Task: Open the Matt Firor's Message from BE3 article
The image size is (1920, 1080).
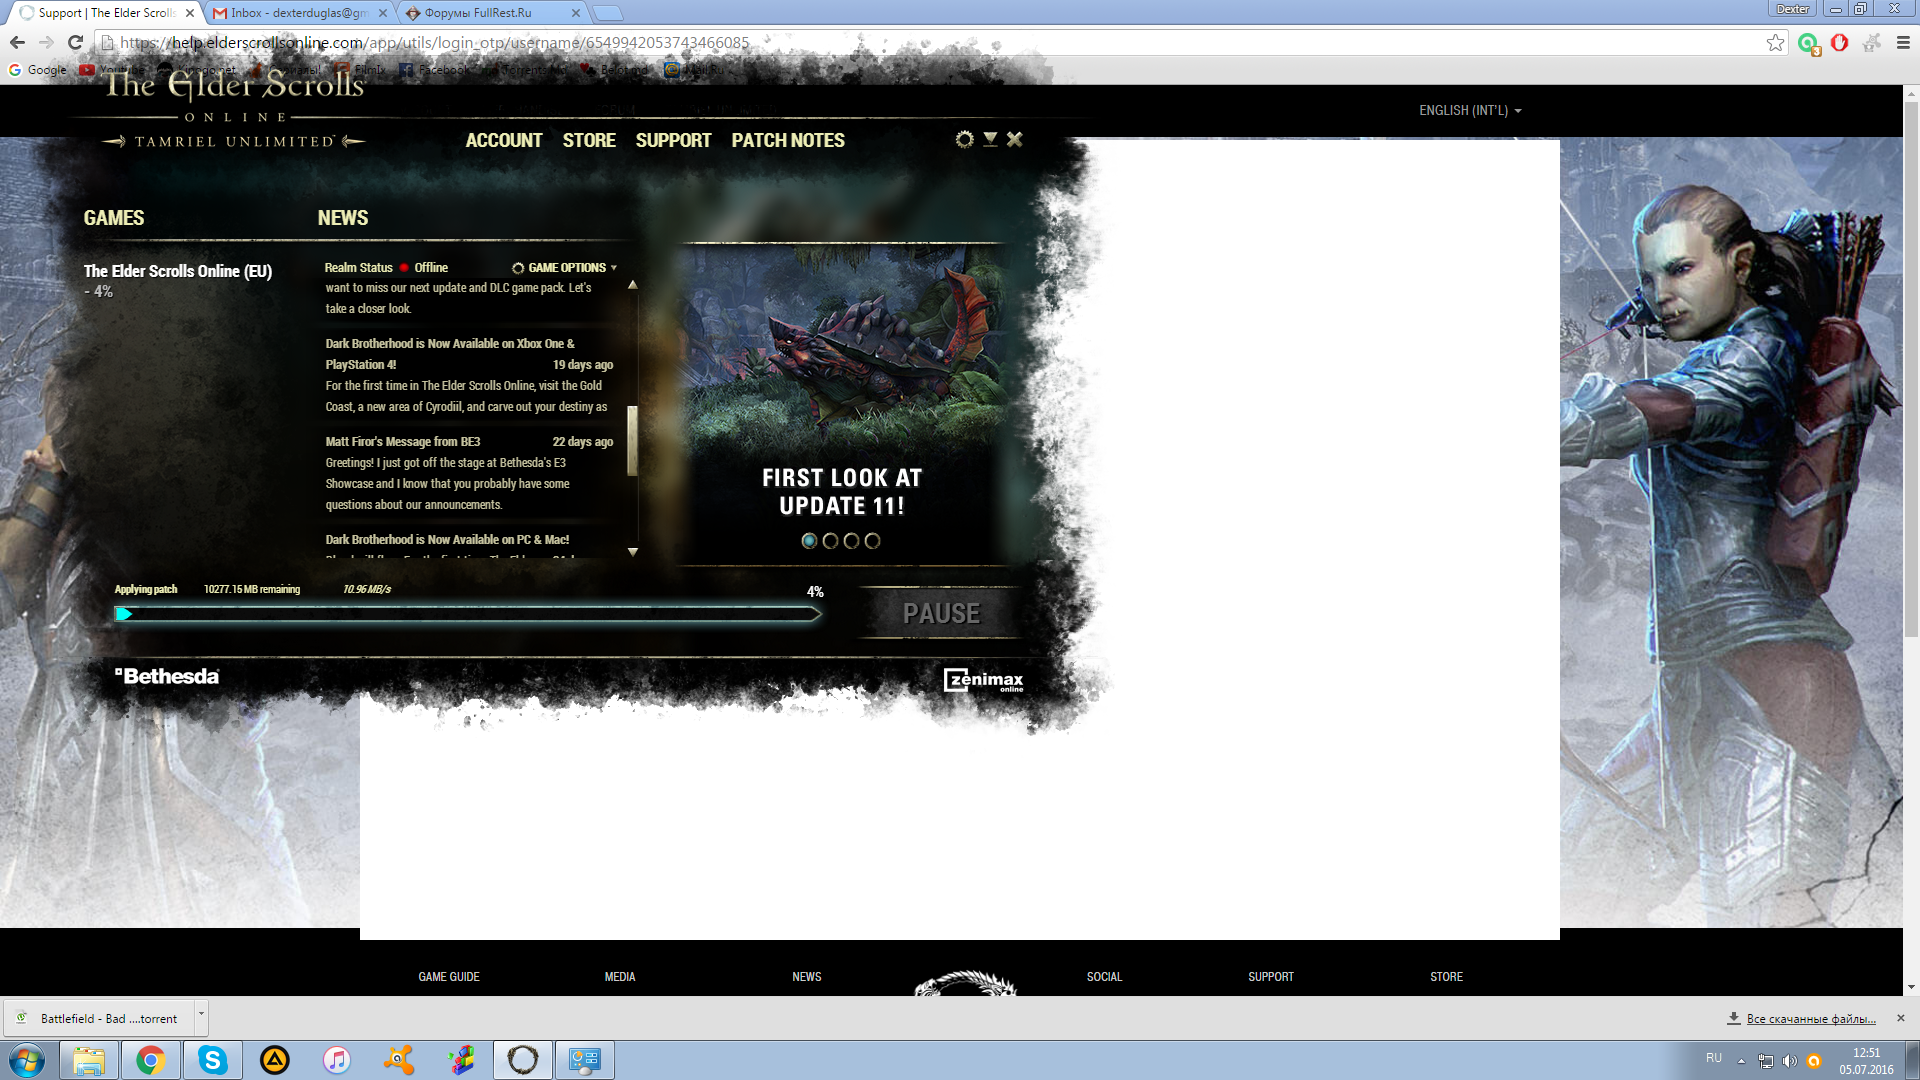Action: coord(402,442)
